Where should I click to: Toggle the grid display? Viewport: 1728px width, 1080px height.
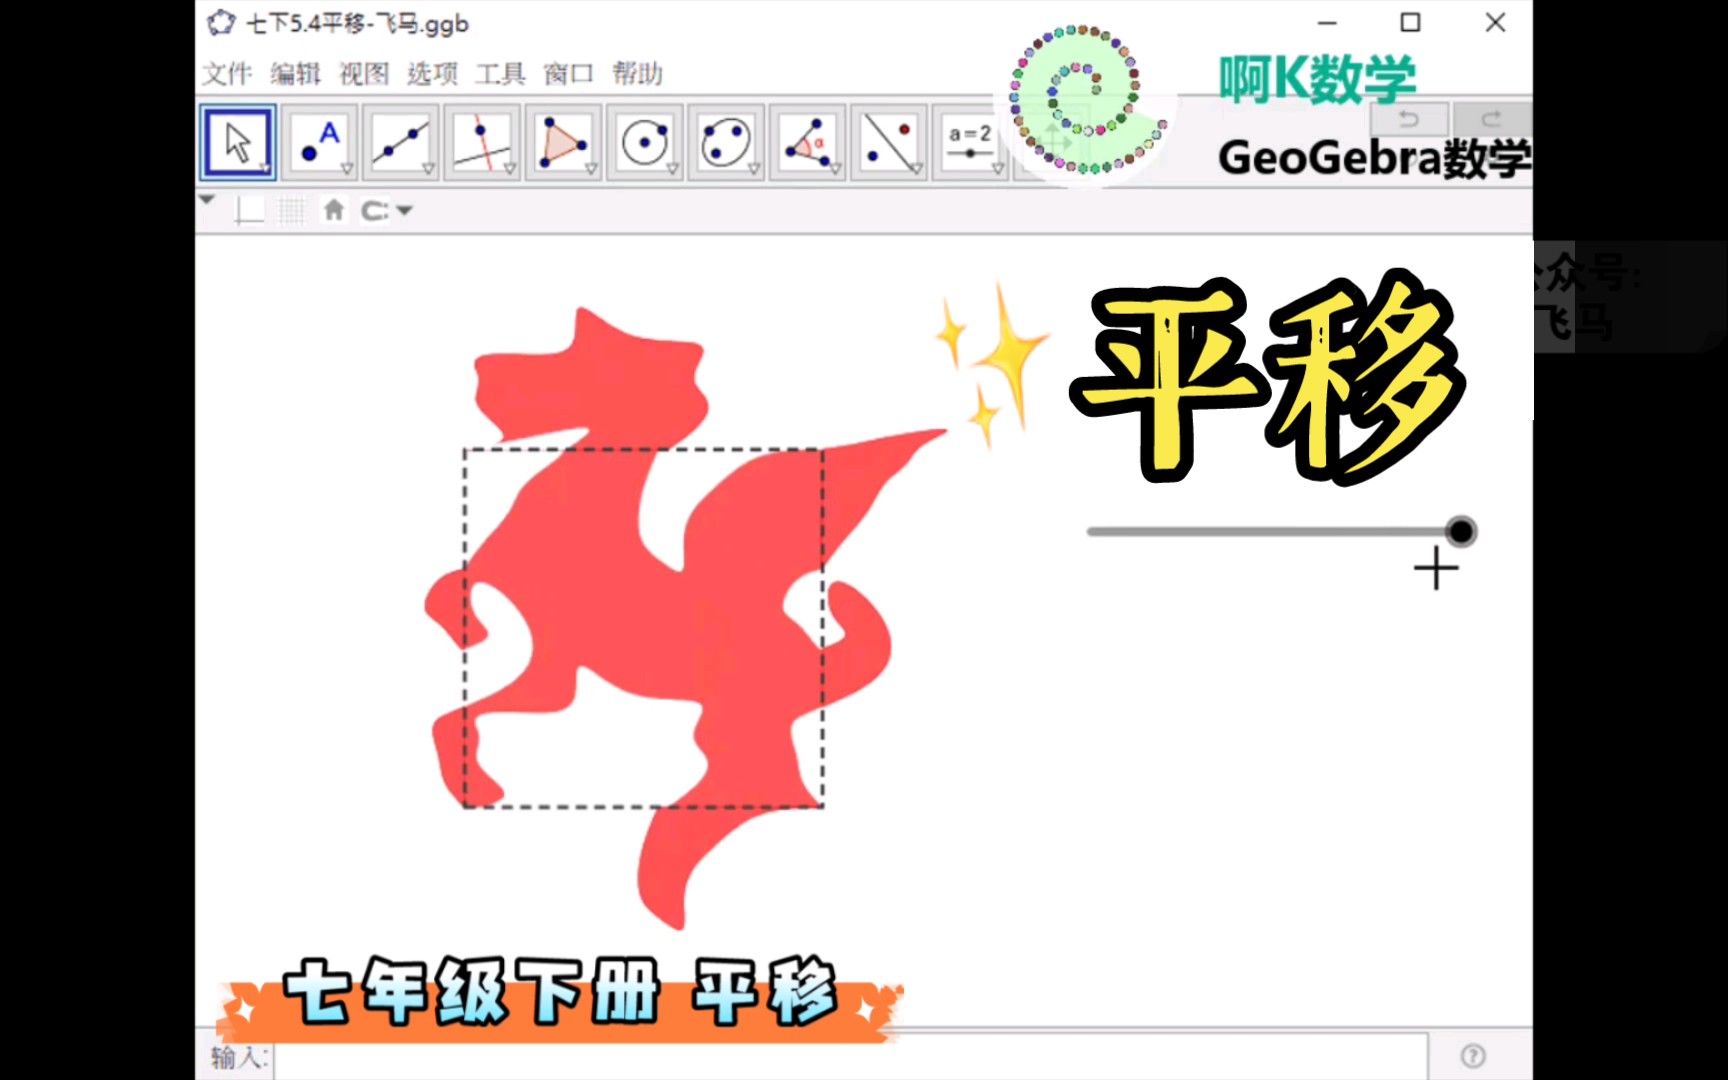point(291,209)
